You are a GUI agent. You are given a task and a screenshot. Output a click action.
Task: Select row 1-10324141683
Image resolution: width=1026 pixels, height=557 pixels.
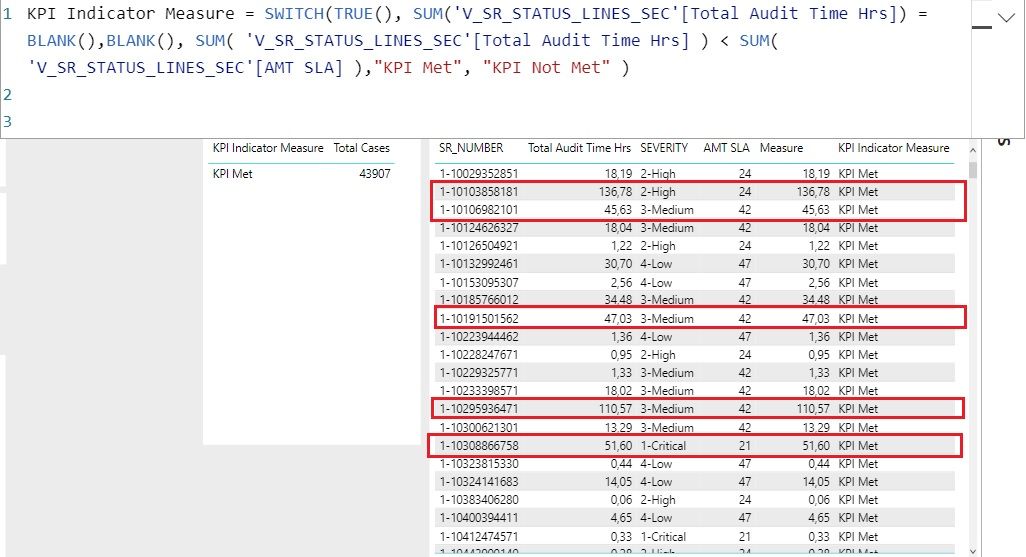[x=695, y=481]
